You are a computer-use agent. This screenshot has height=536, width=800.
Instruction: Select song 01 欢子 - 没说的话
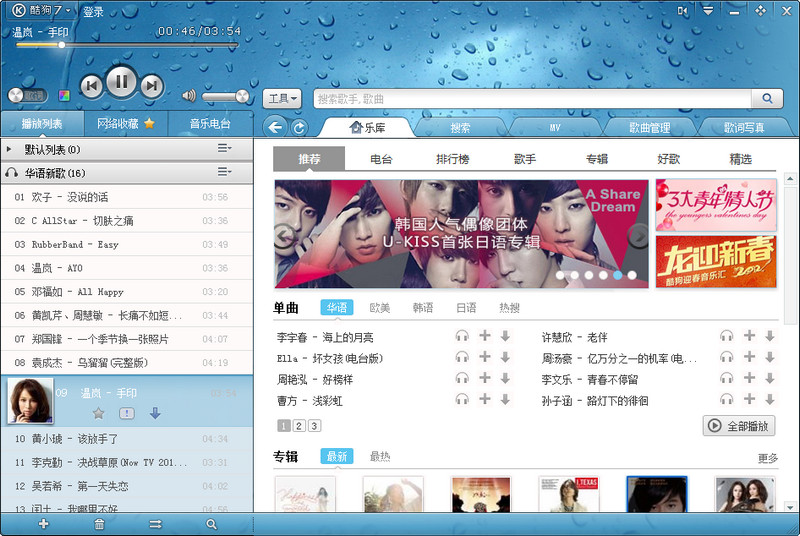[x=127, y=197]
